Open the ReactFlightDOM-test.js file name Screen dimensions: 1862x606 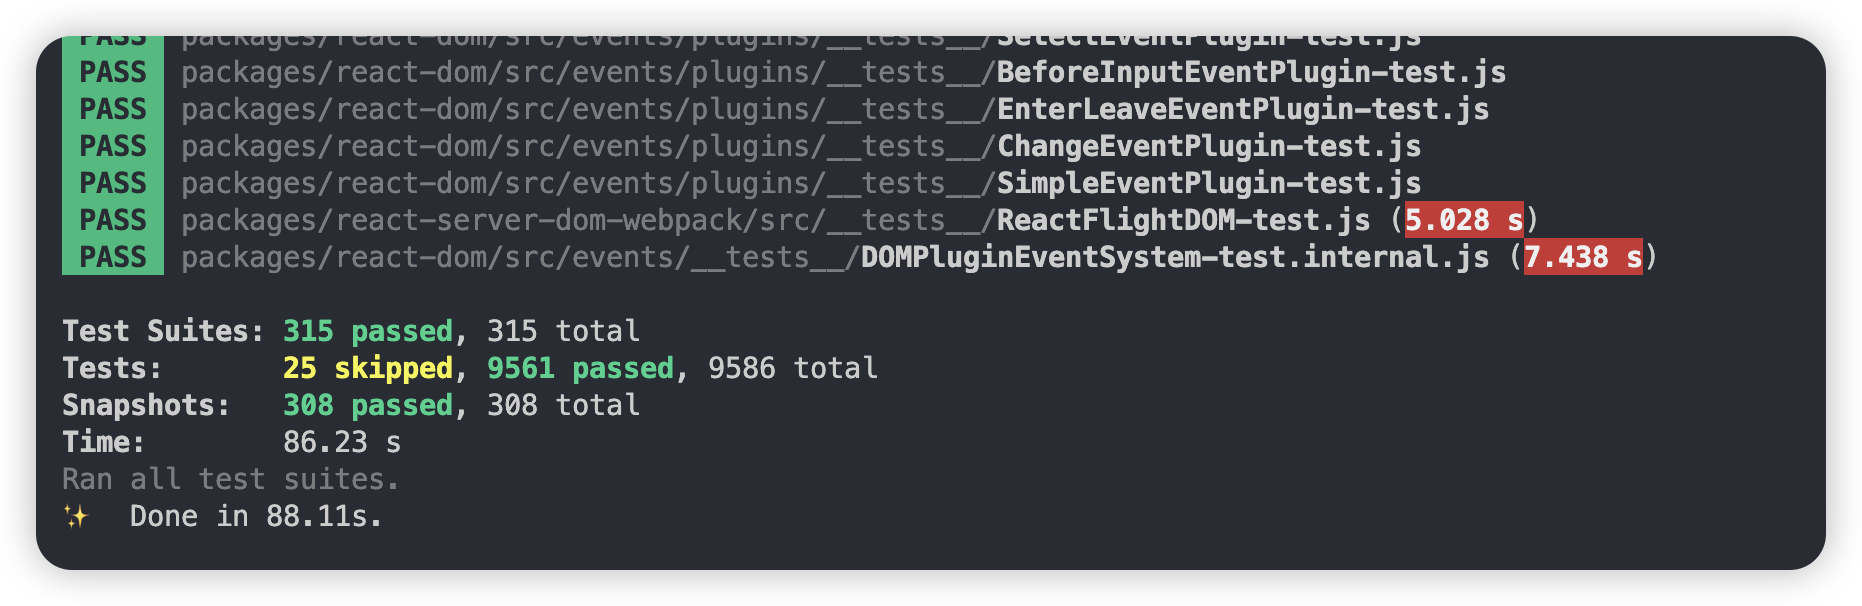tap(1183, 221)
